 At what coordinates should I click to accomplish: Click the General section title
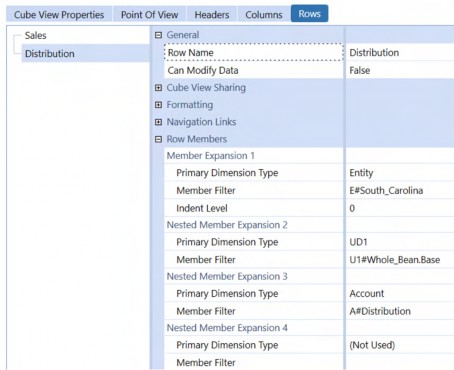coord(183,35)
